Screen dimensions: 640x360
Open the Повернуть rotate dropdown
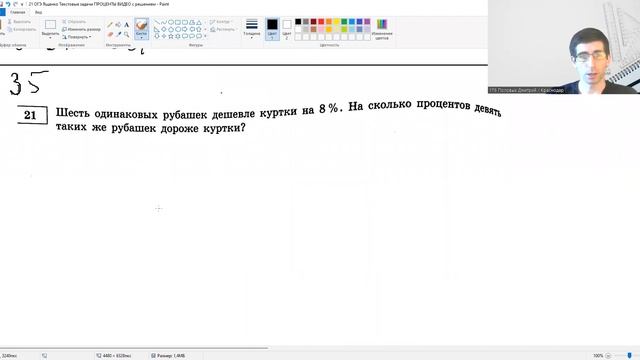(x=76, y=37)
